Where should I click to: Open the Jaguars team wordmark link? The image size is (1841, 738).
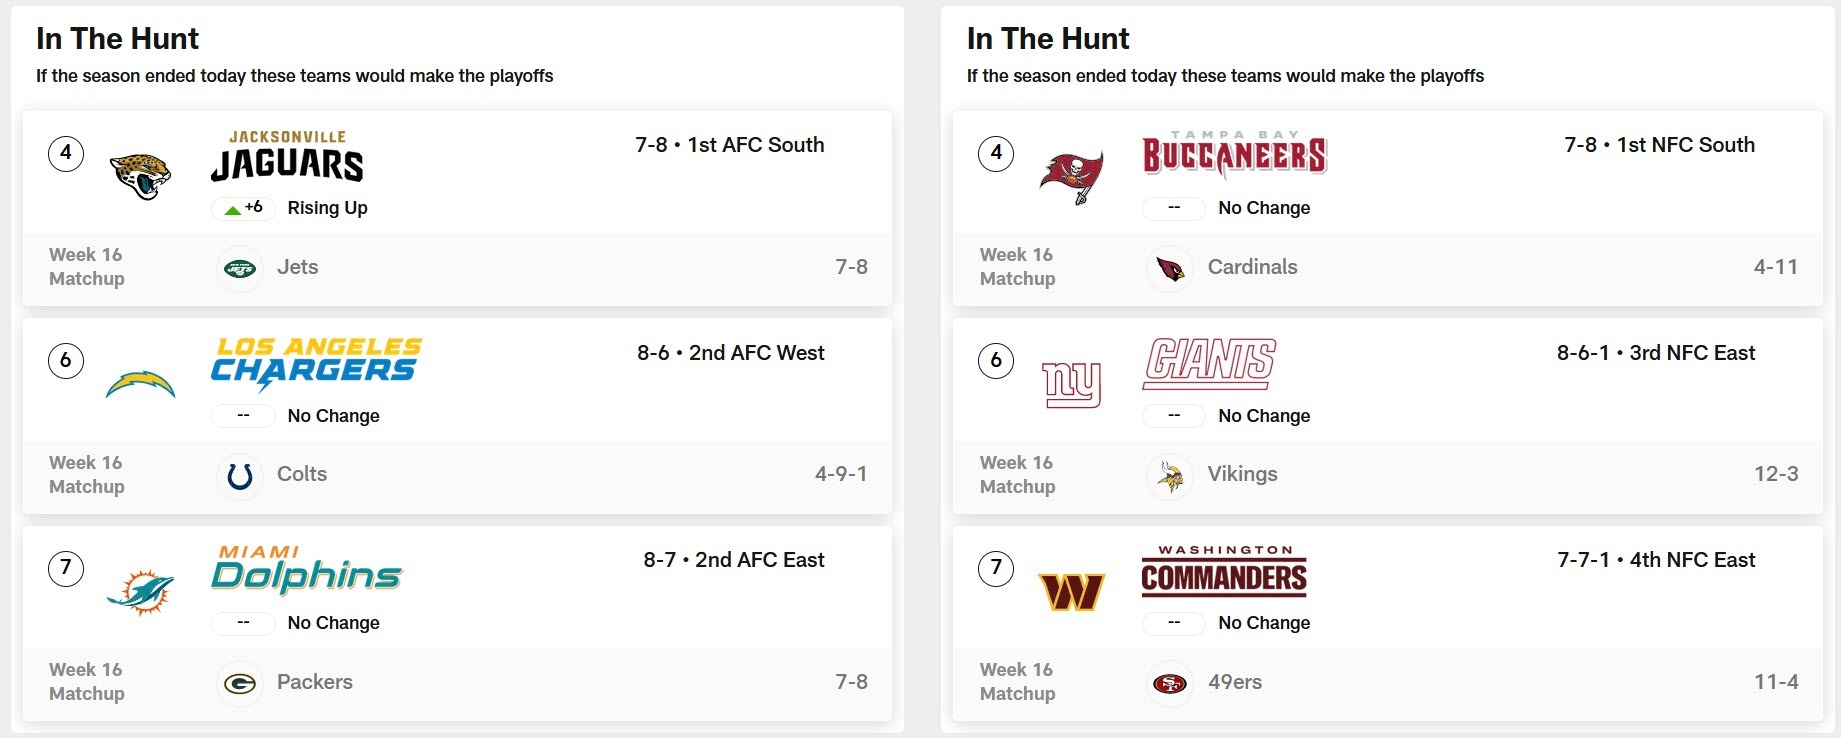287,157
